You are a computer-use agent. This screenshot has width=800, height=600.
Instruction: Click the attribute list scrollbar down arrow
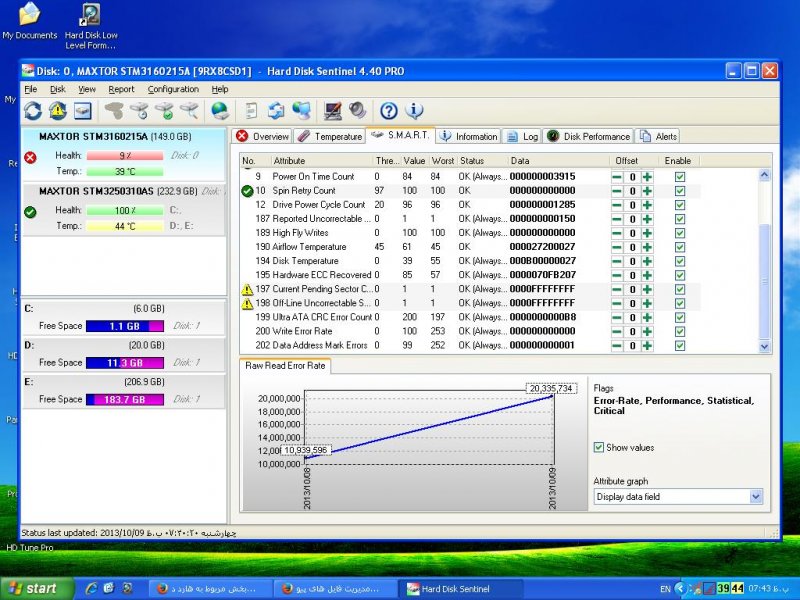pyautogui.click(x=764, y=346)
